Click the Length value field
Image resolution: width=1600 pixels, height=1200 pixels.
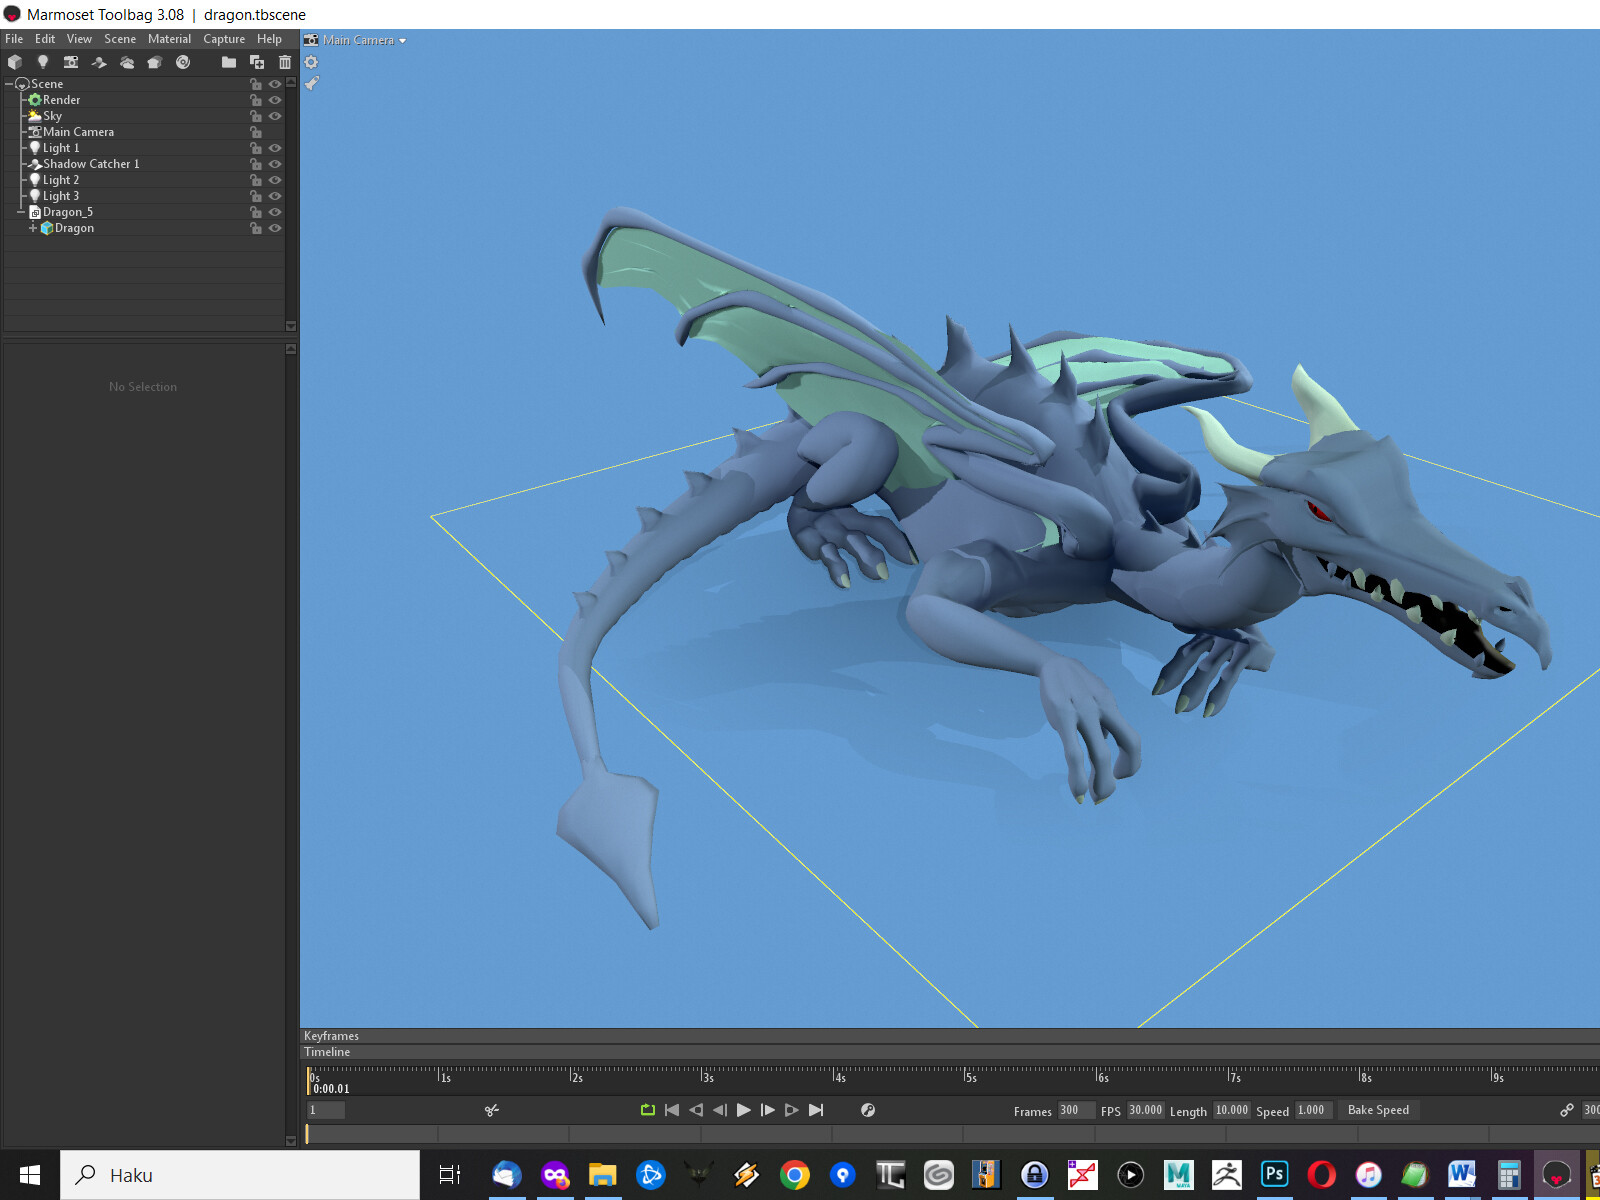(1232, 1110)
